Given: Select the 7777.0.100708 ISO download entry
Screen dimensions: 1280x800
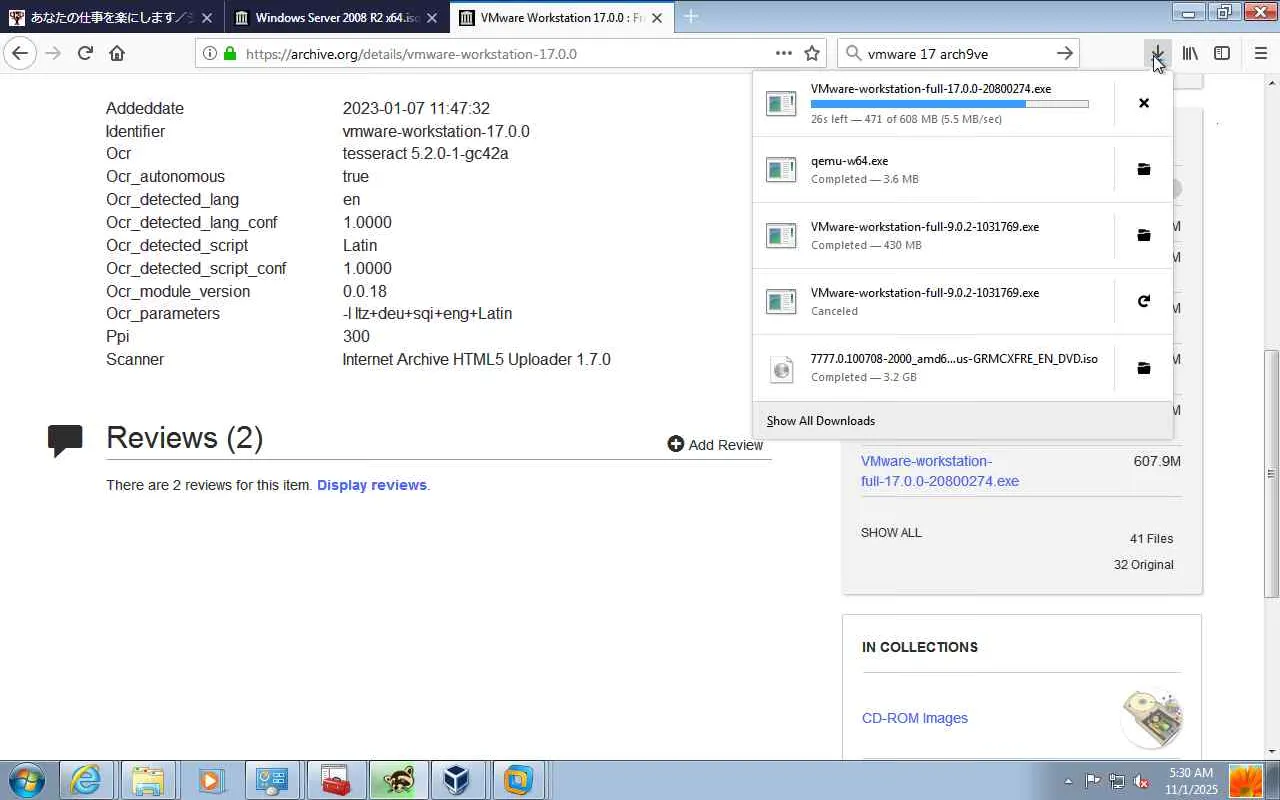Looking at the screenshot, I should 933,368.
